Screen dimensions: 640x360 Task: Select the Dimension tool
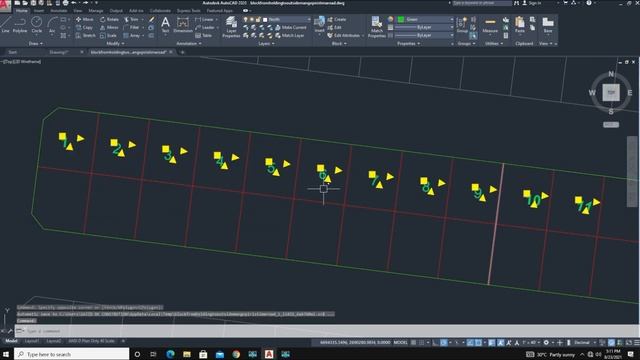pos(183,24)
